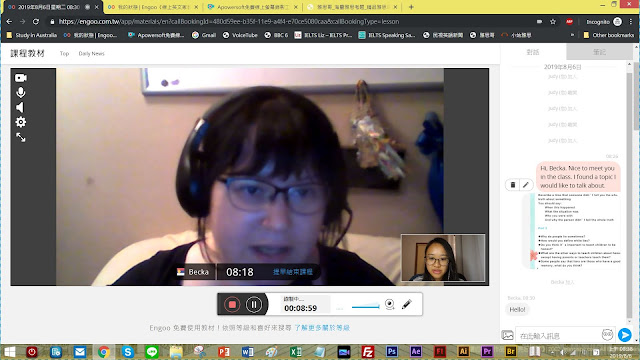Open Skype from taskbar
Image resolution: width=640 pixels, height=360 pixels.
pyautogui.click(x=128, y=352)
